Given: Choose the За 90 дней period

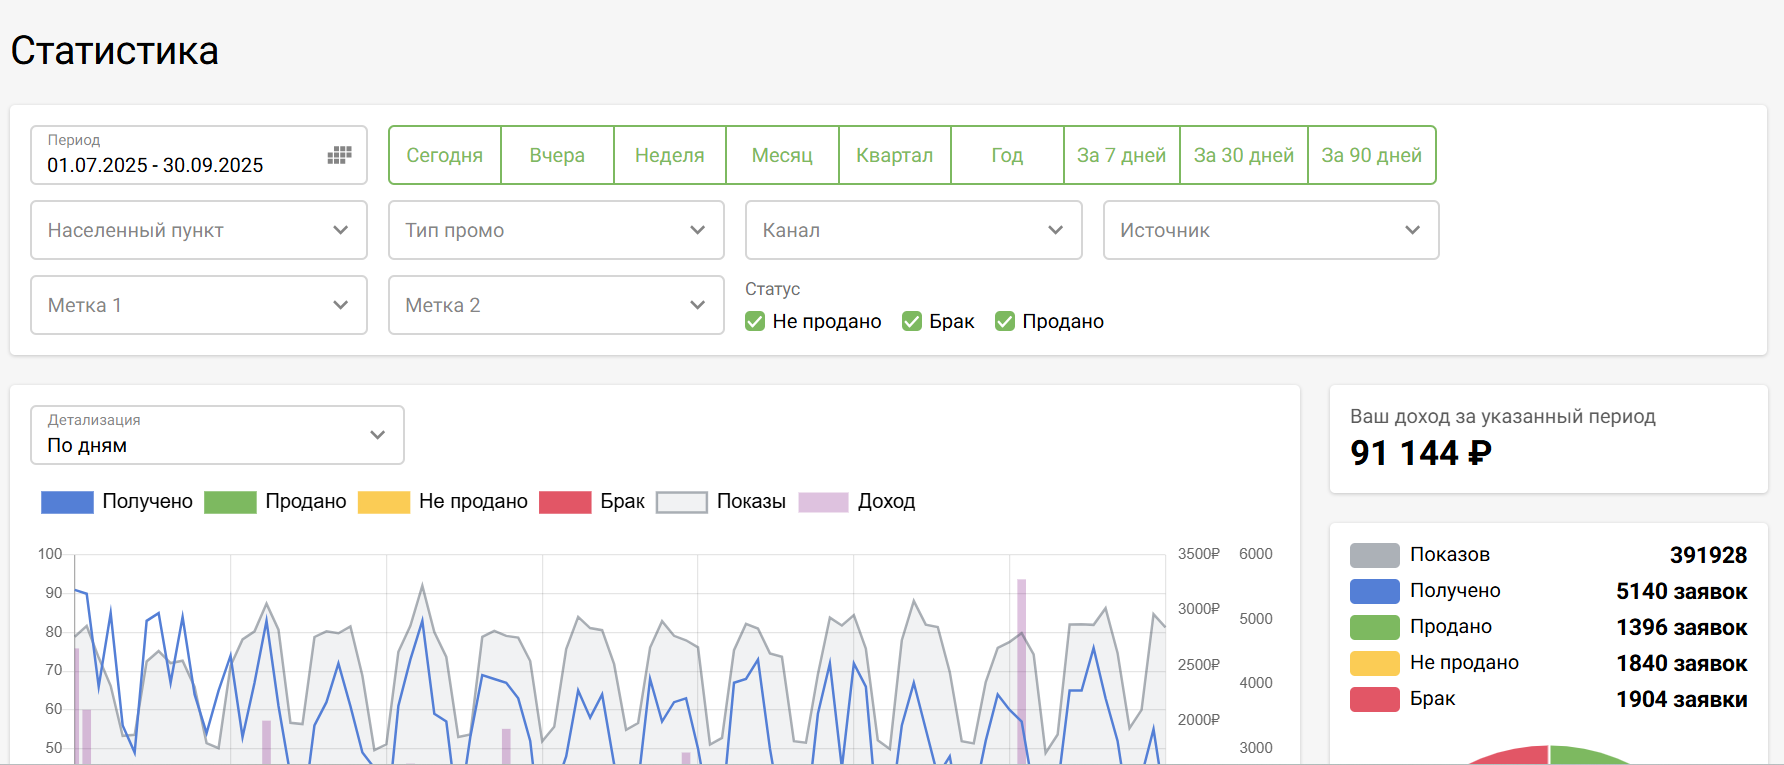Looking at the screenshot, I should (1371, 155).
